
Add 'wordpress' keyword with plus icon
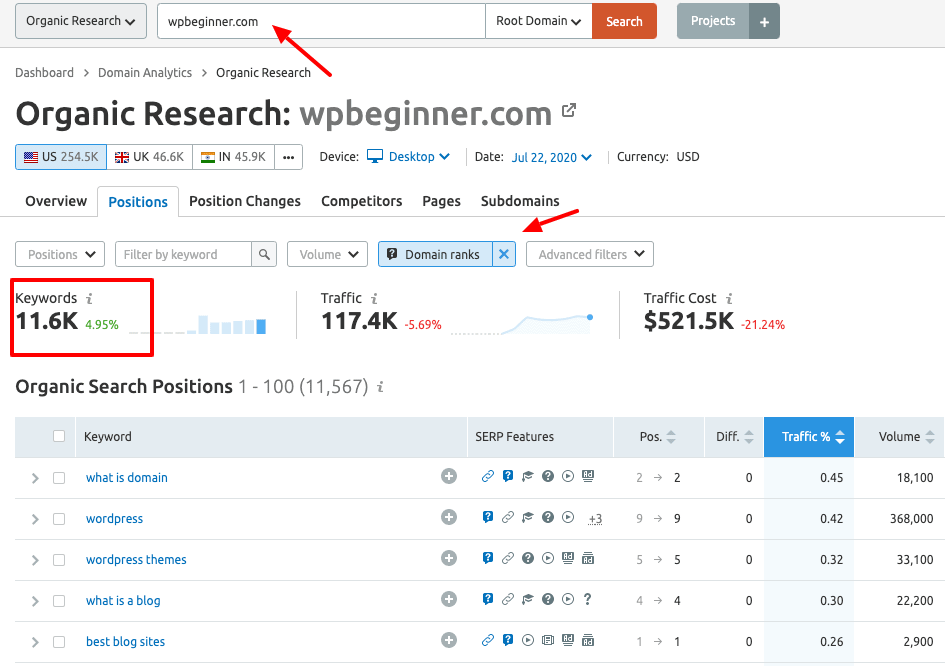pyautogui.click(x=449, y=518)
